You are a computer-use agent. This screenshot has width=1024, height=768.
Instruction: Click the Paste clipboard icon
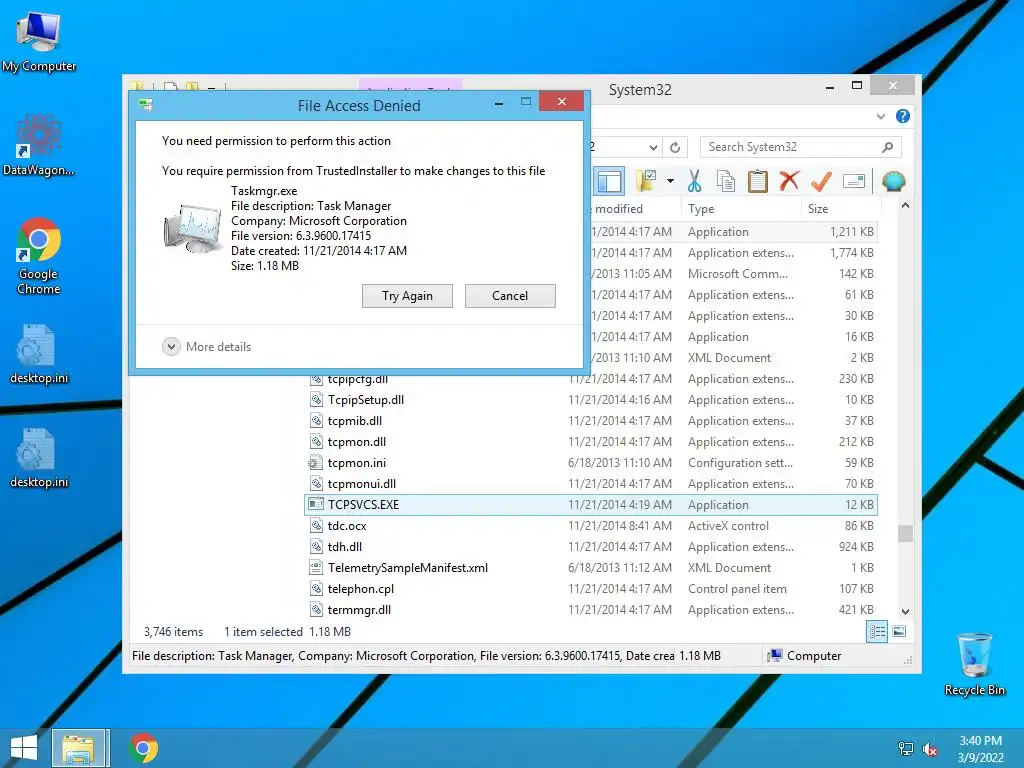pyautogui.click(x=758, y=181)
